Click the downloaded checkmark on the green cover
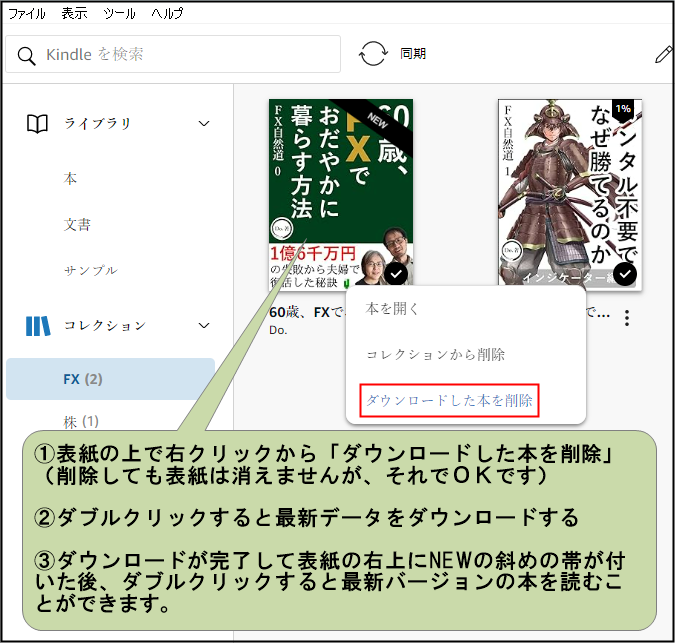The width and height of the screenshot is (675, 643). coord(396,274)
